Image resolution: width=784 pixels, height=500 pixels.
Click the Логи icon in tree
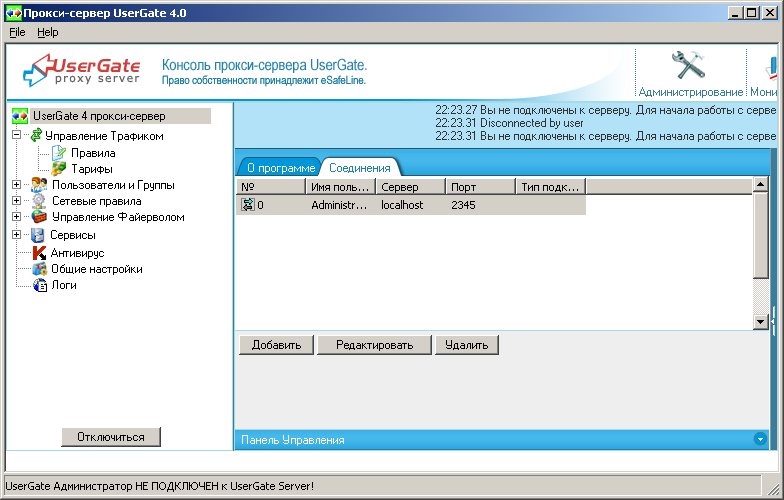coord(39,285)
